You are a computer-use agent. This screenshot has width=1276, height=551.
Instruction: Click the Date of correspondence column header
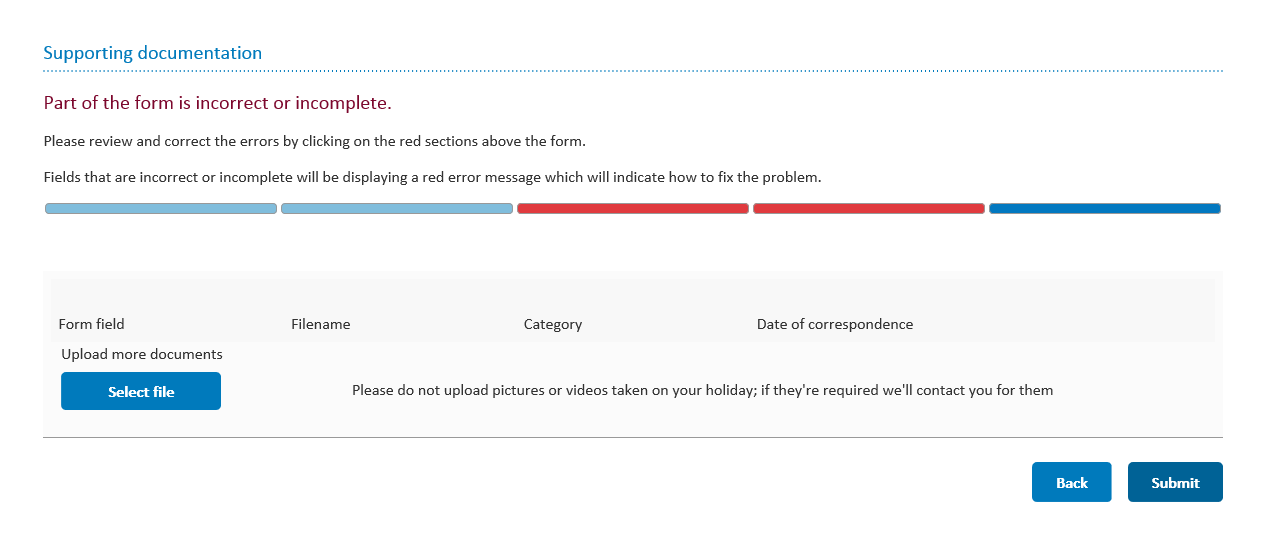pyautogui.click(x=835, y=324)
